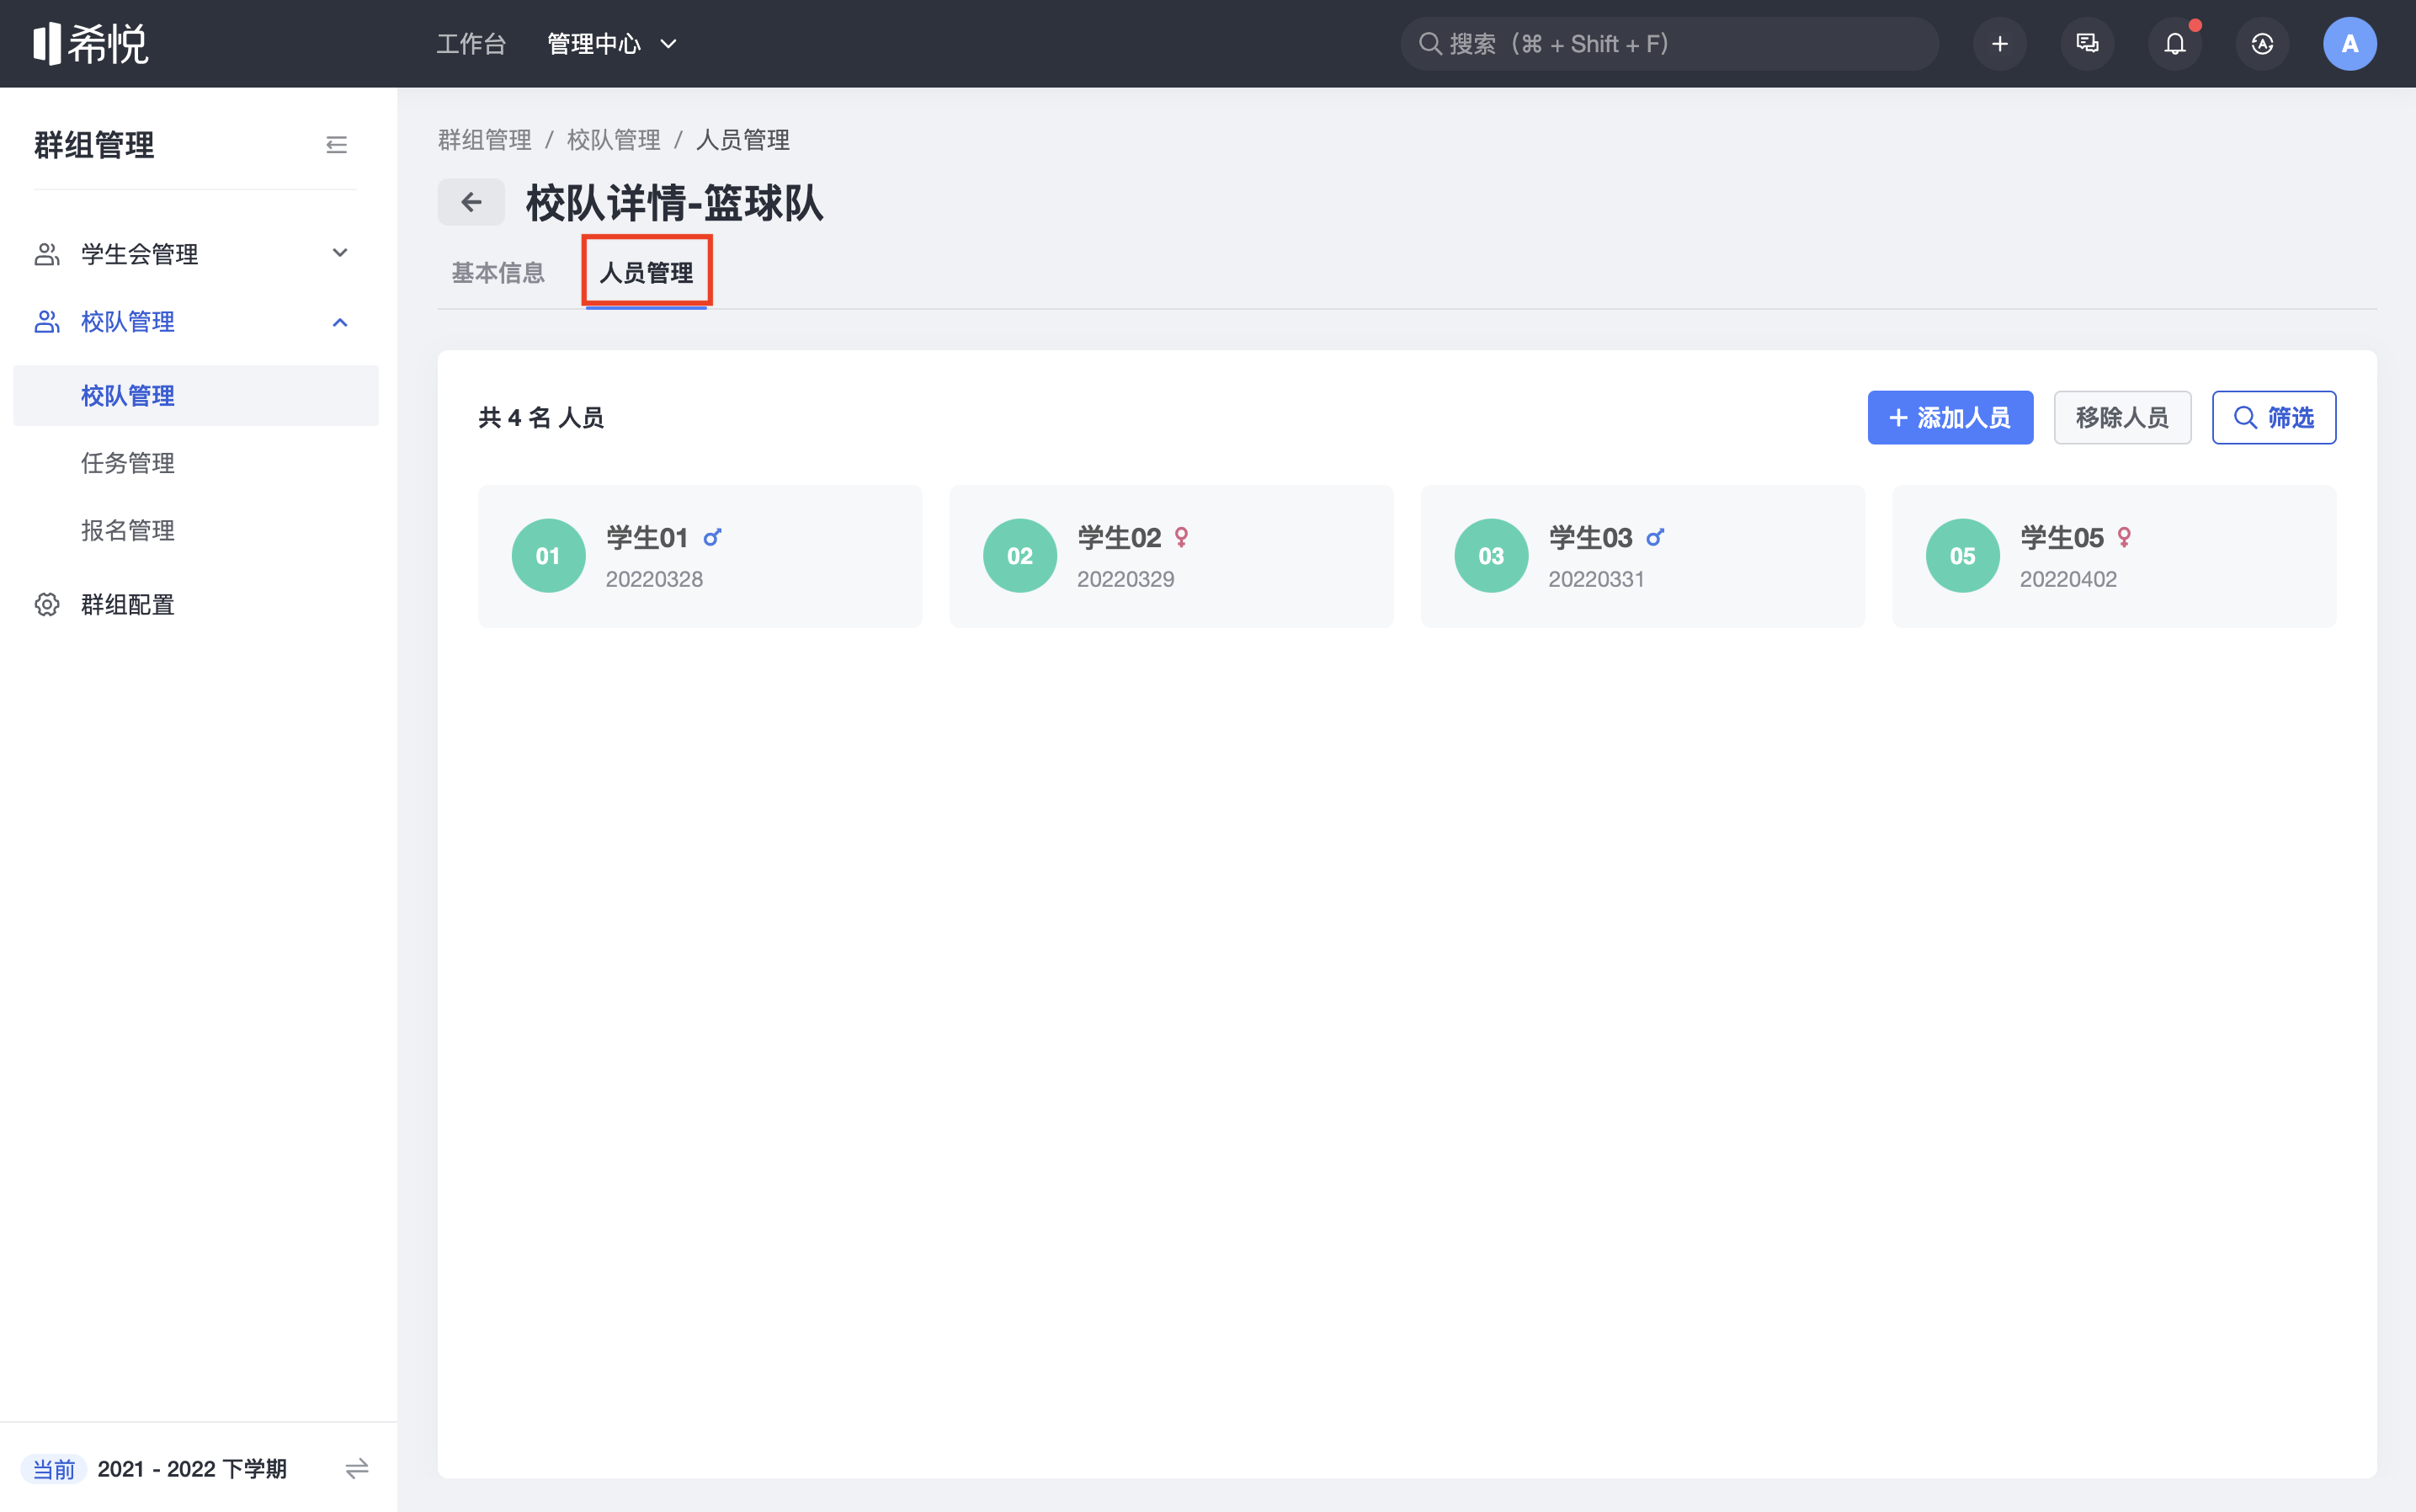Image resolution: width=2416 pixels, height=1512 pixels.
Task: Click the male icon next to 学生03
Action: 1655,538
